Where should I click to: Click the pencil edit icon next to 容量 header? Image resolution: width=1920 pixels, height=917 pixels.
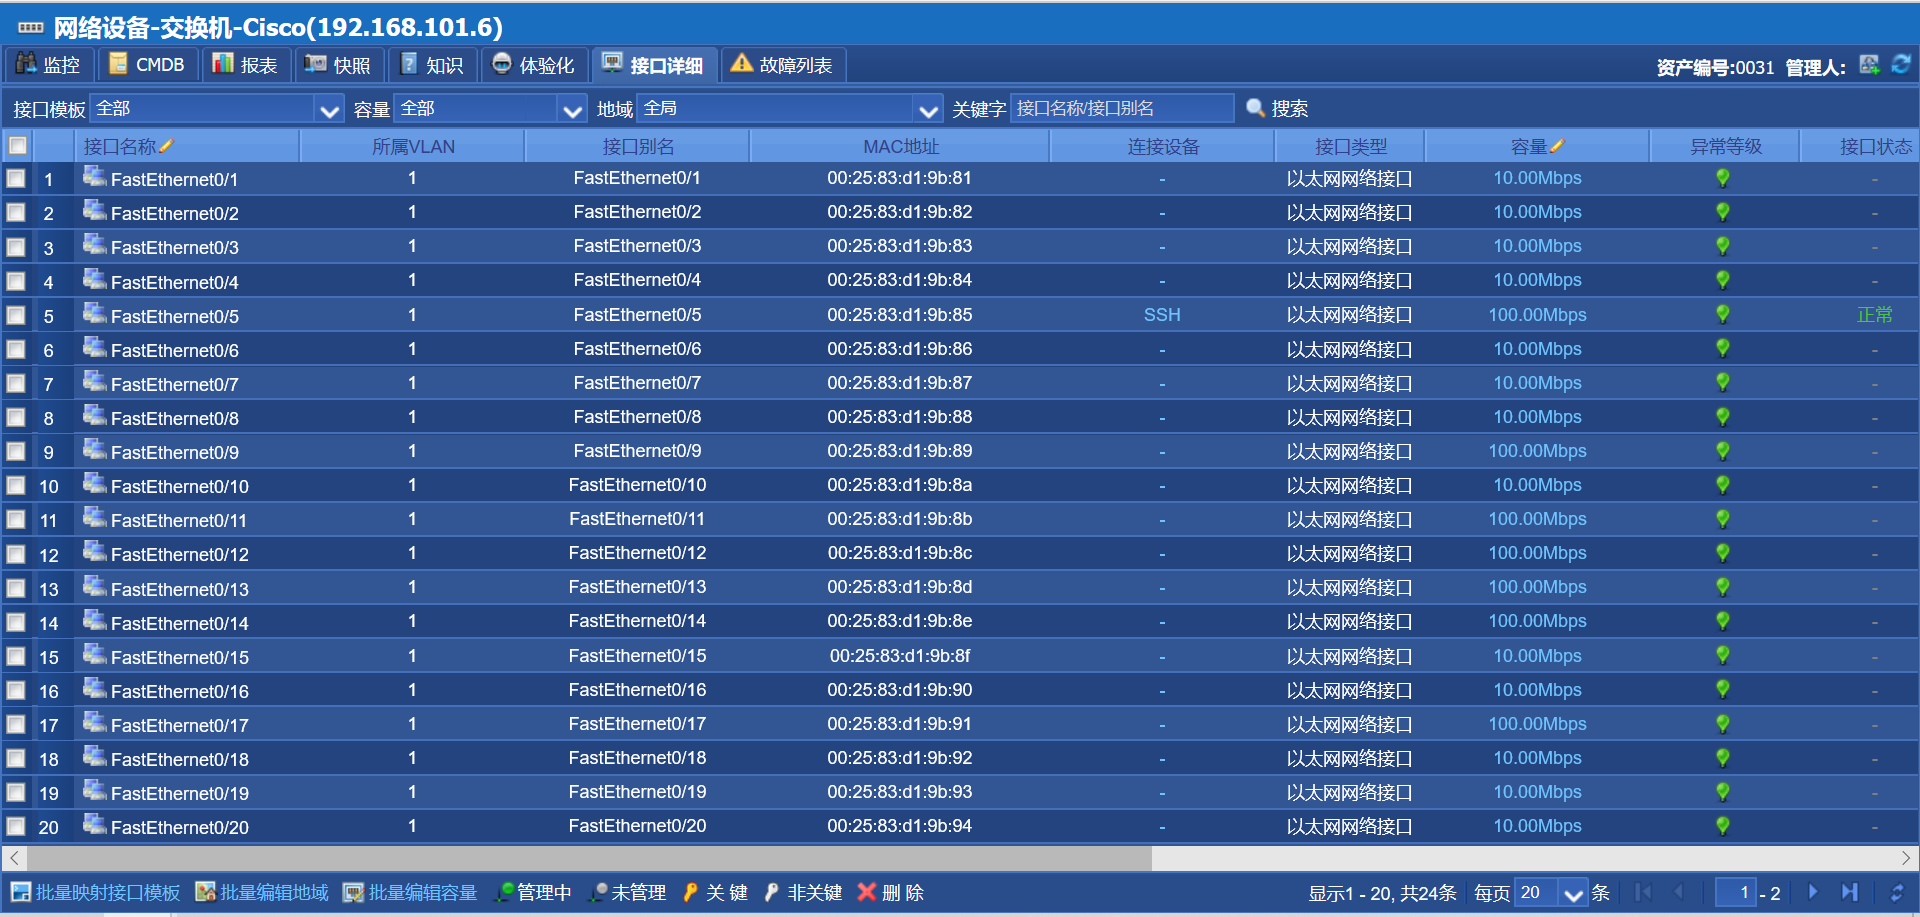click(x=1557, y=146)
